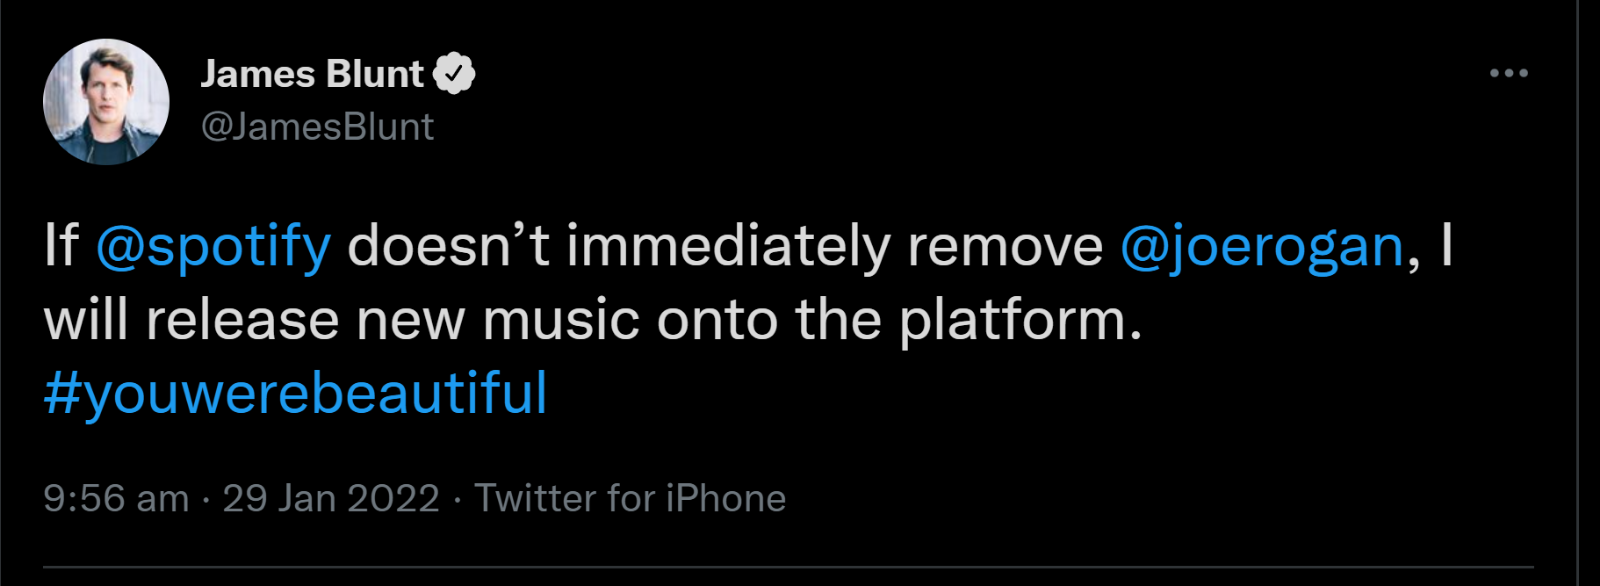Follow the @spotify mention link

click(x=213, y=246)
